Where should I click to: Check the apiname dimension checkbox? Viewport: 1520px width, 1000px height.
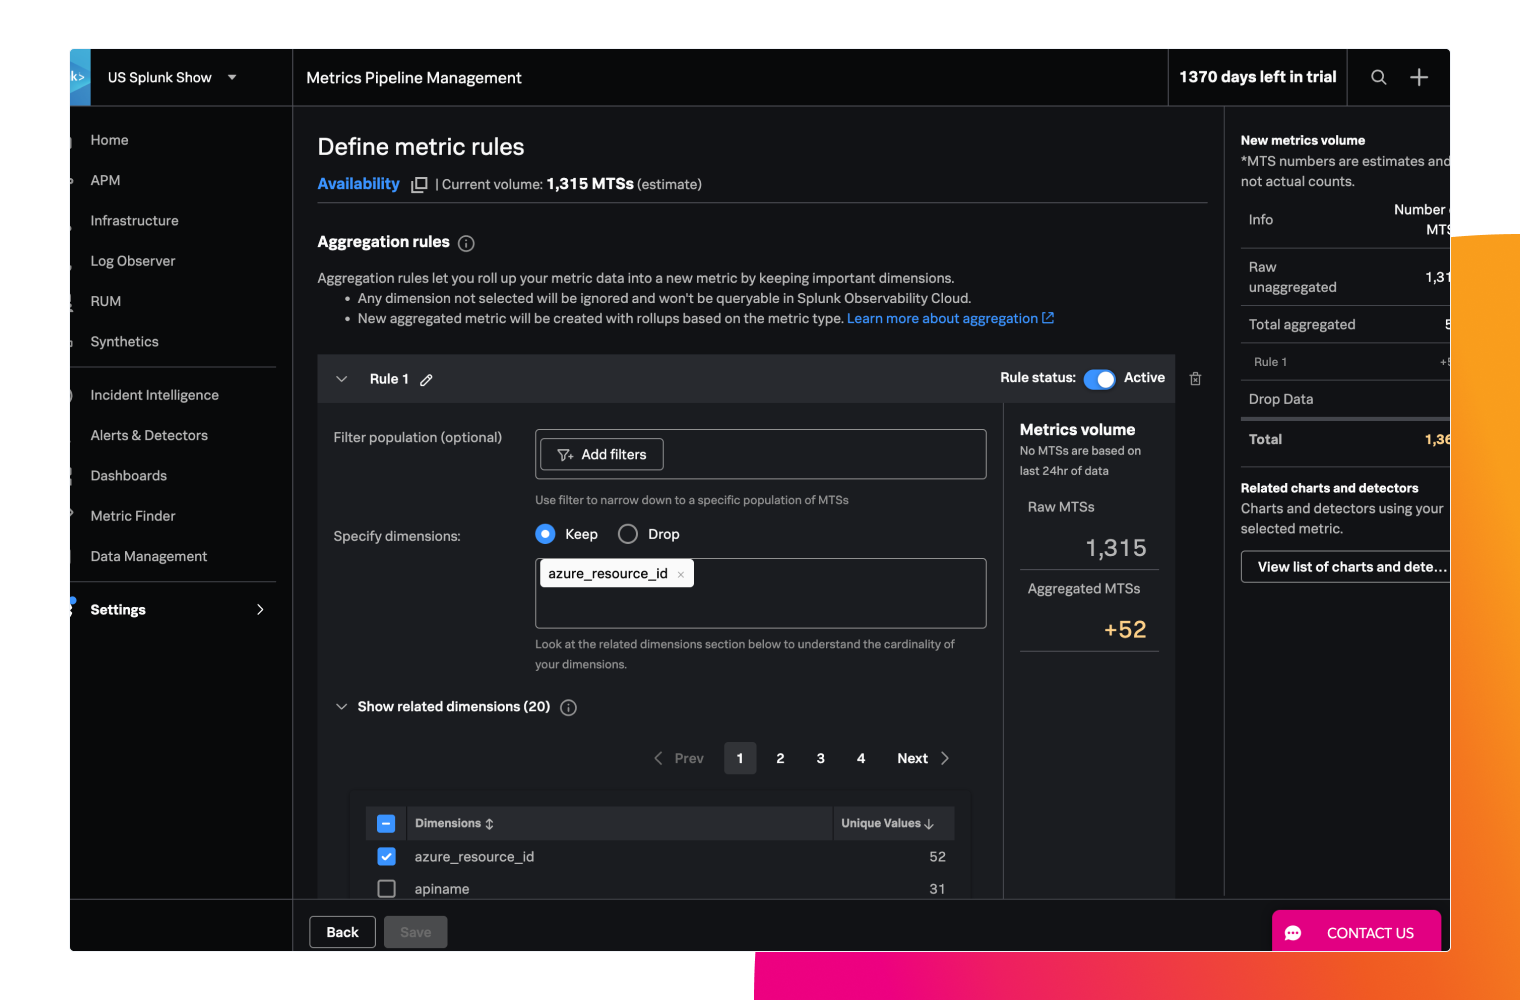(x=387, y=889)
